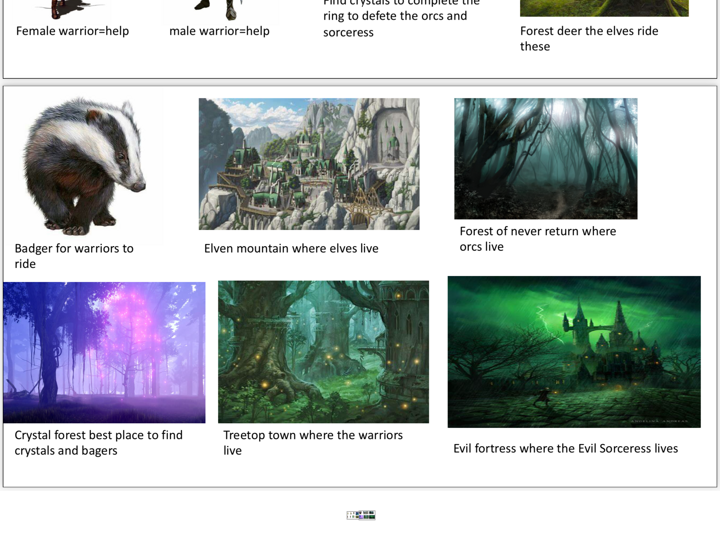Click the 'Forest deer the elves ride' caption
The height and width of the screenshot is (540, 720).
coord(588,38)
